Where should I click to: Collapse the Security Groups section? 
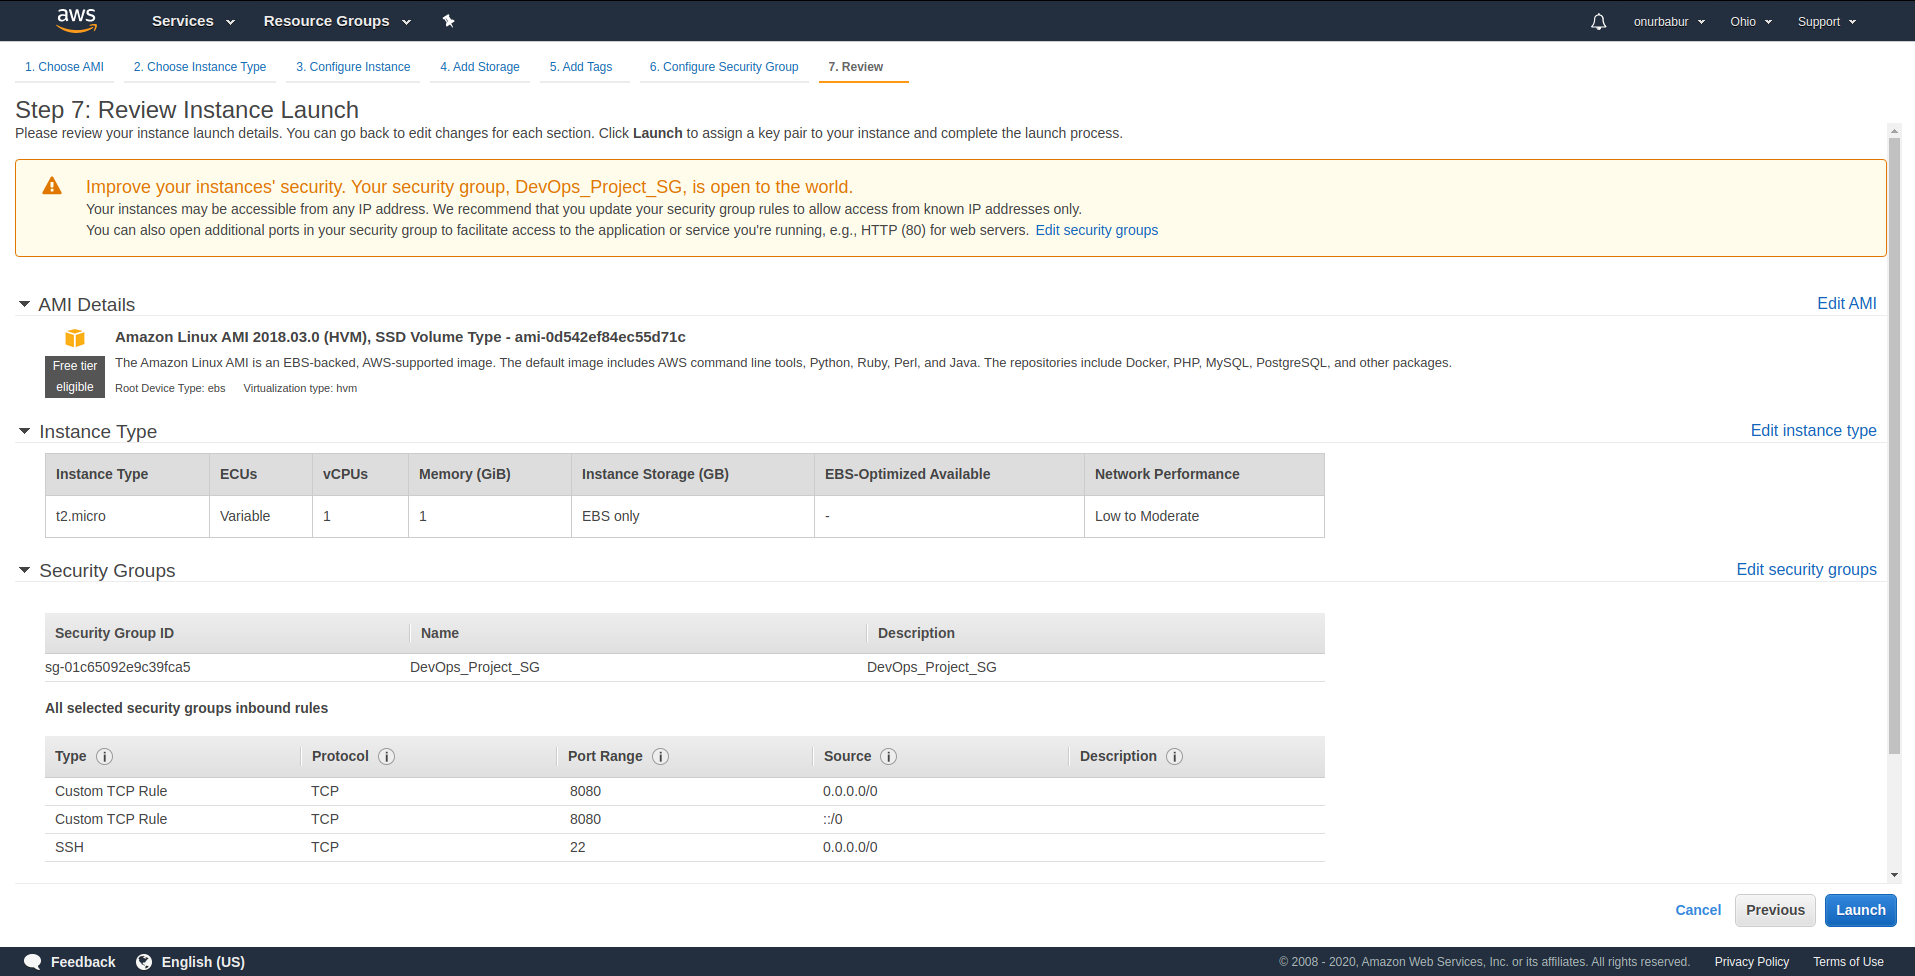coord(24,570)
